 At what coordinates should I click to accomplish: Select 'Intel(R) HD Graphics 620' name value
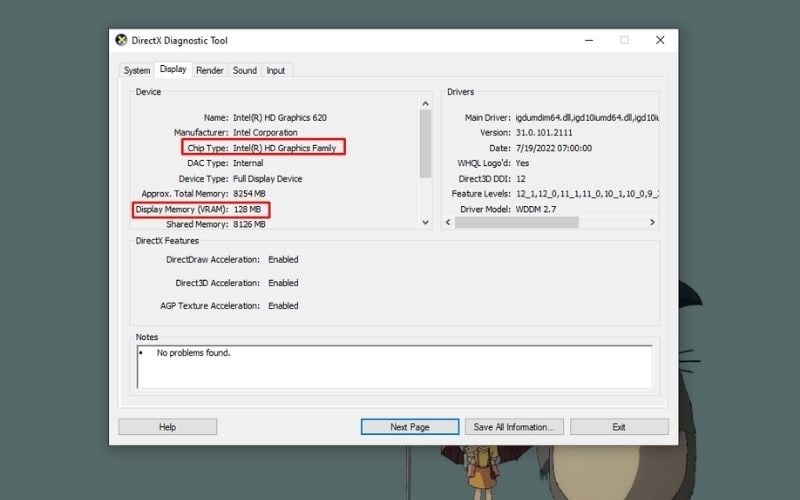(280, 118)
